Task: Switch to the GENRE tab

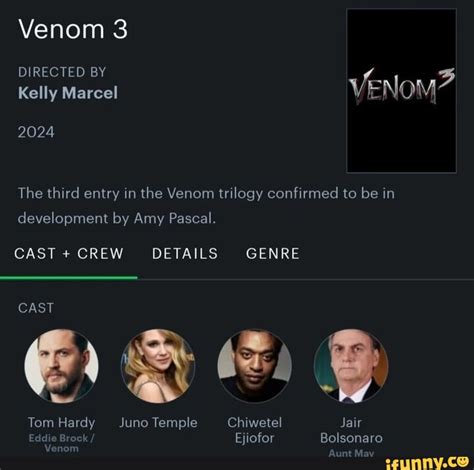Action: tap(273, 254)
